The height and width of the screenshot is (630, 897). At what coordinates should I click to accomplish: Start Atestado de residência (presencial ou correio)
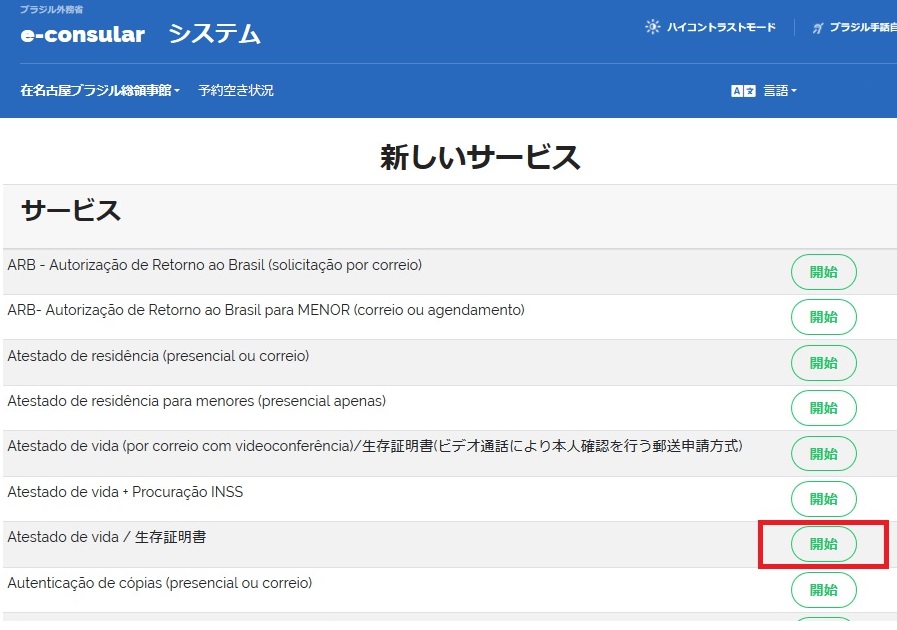click(x=824, y=363)
